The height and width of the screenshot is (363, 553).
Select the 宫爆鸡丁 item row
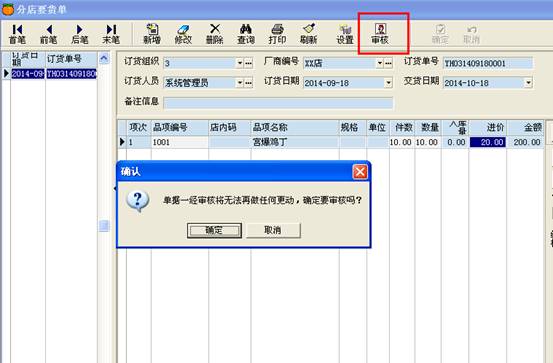coord(331,142)
